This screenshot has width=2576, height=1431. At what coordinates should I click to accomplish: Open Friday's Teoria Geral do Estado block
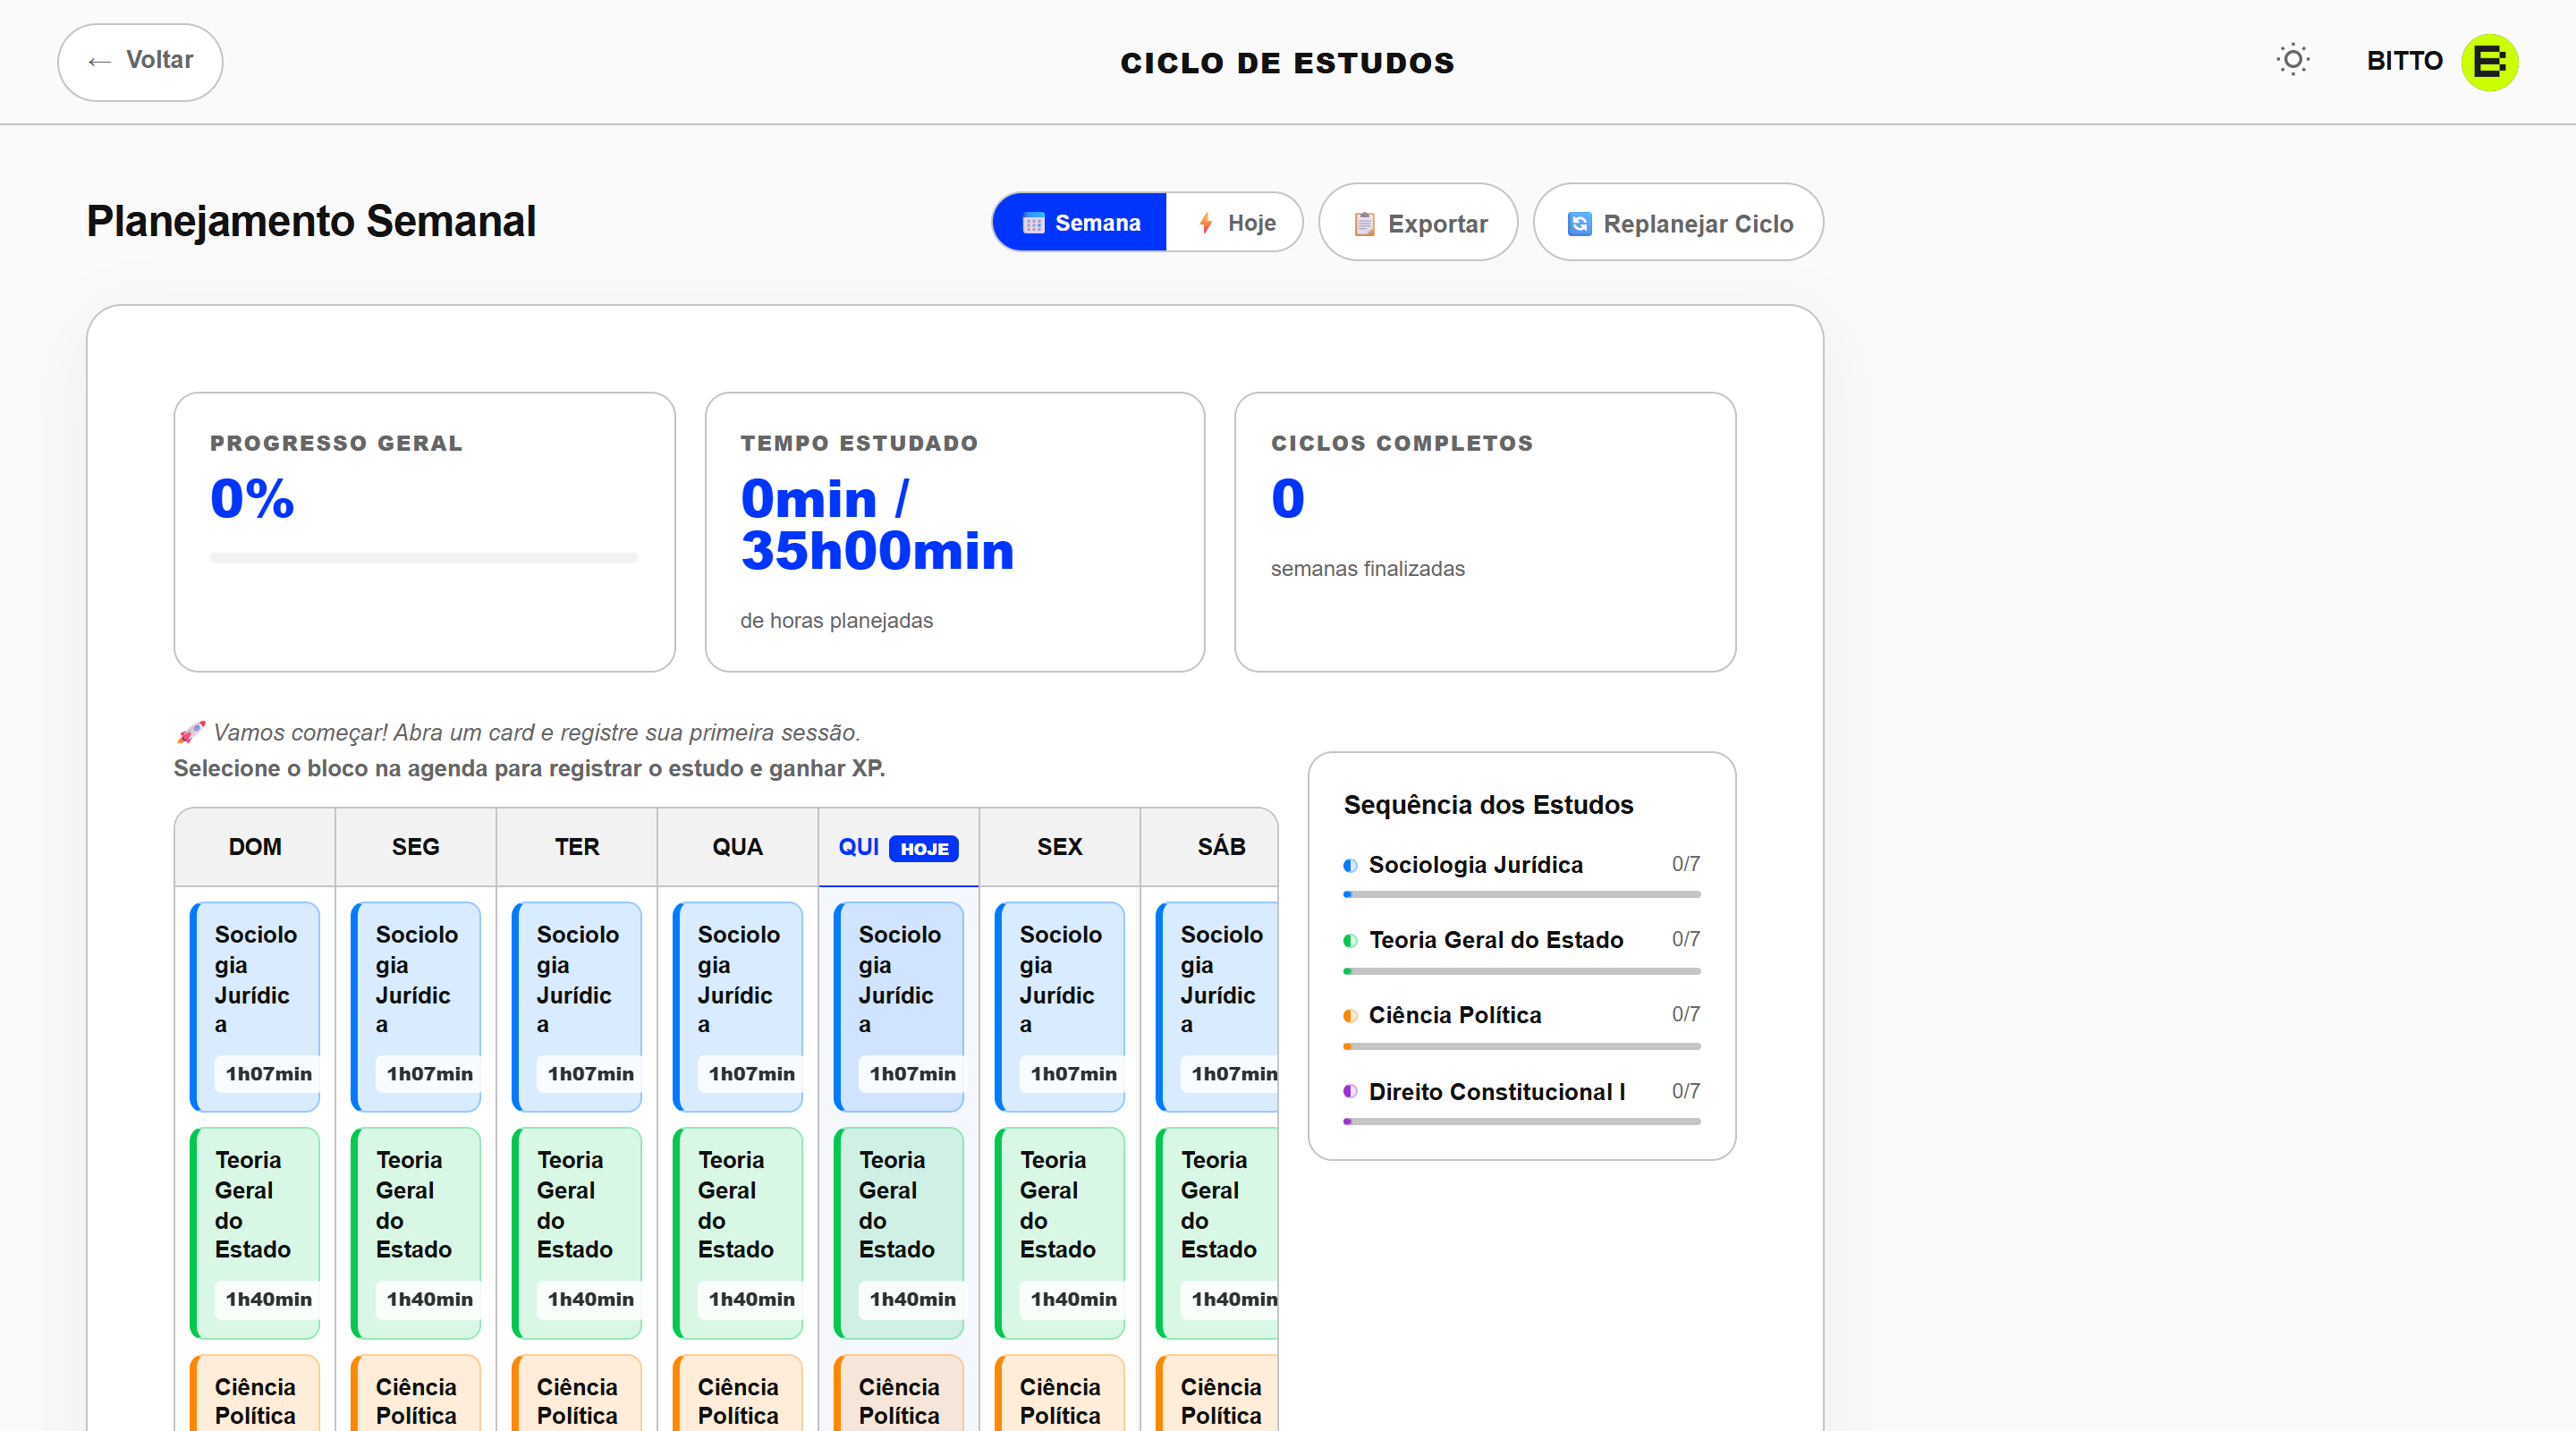[x=1060, y=1233]
